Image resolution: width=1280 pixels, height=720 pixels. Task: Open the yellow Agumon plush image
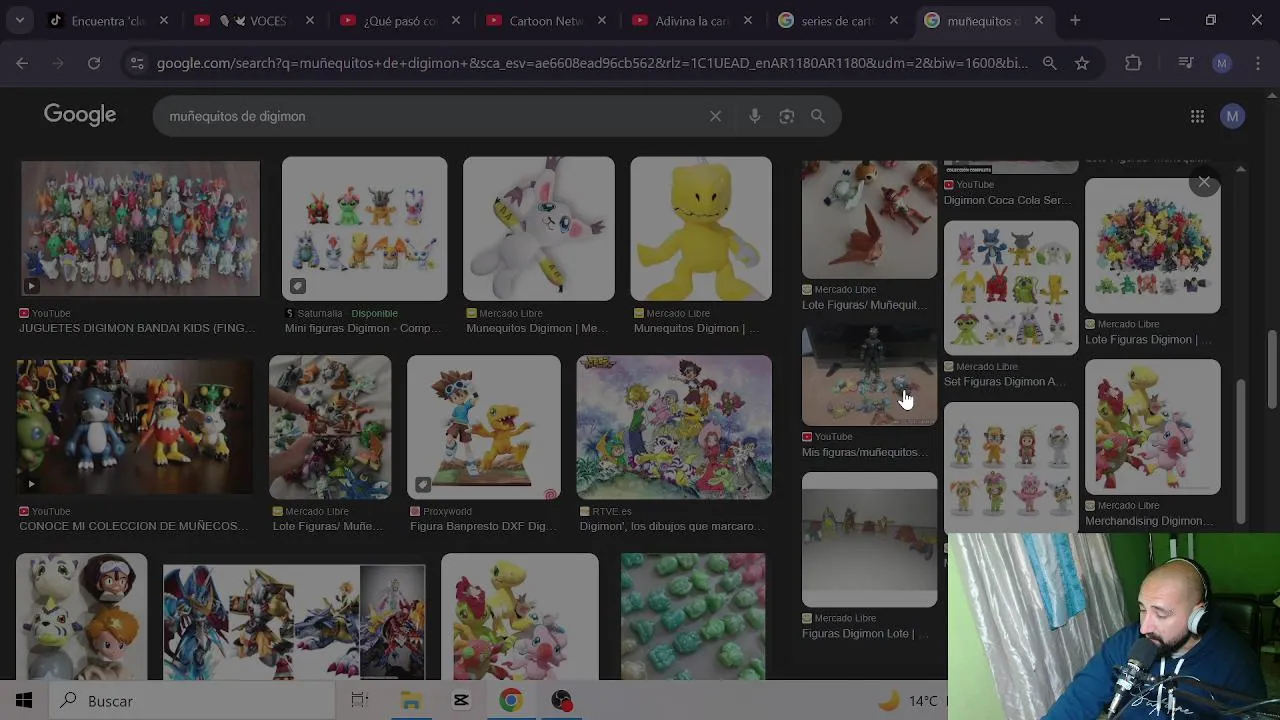click(701, 228)
